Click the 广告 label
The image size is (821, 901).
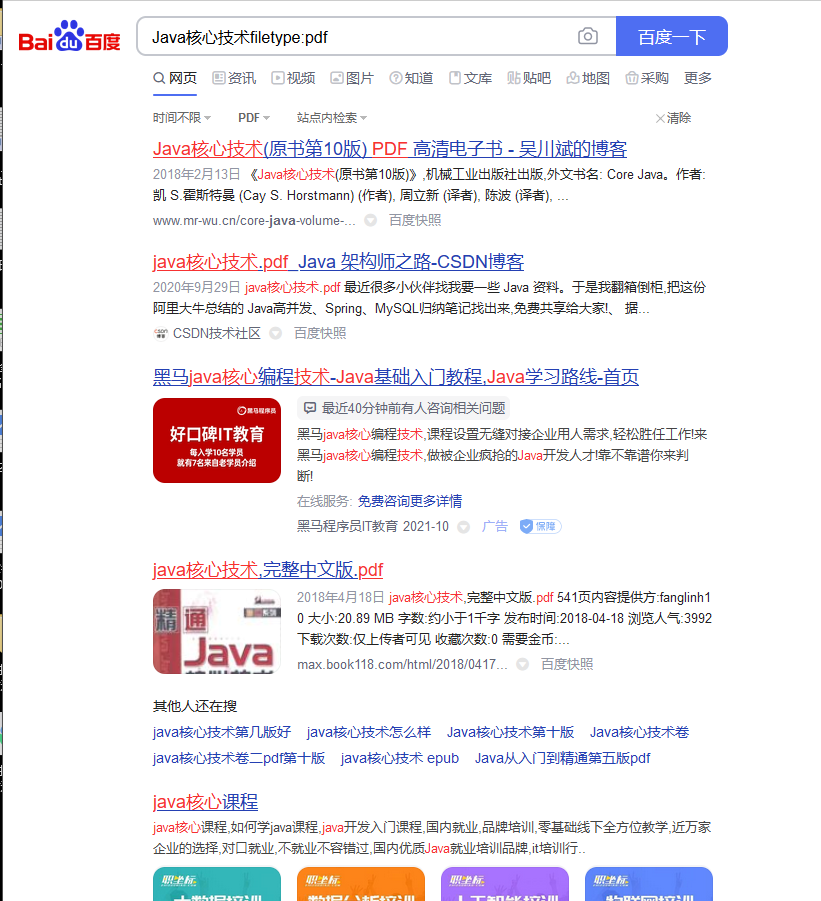click(x=495, y=526)
